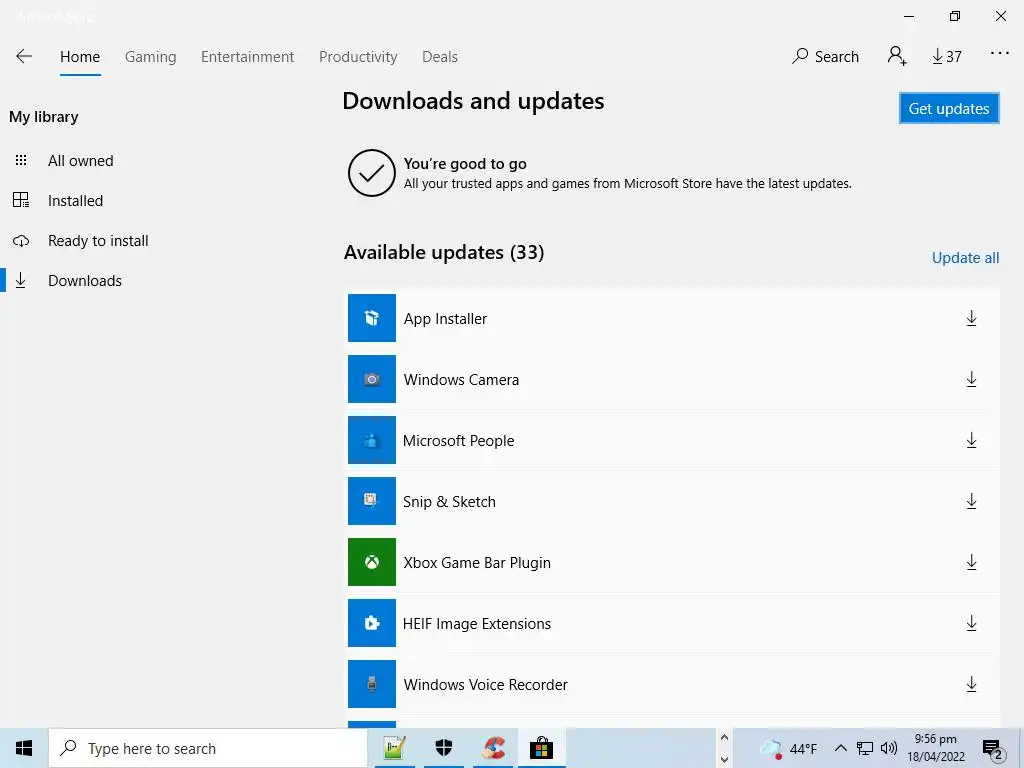Open the Home tab
Image resolution: width=1024 pixels, height=768 pixels.
[x=80, y=57]
